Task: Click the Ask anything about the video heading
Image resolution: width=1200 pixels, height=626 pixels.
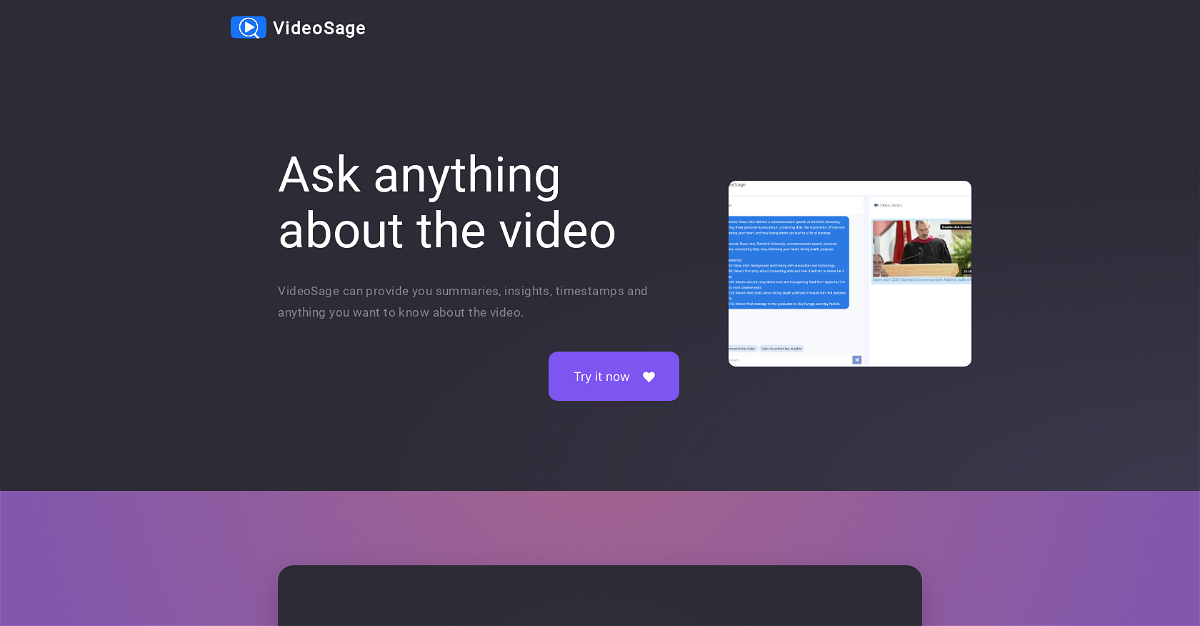Action: [447, 202]
